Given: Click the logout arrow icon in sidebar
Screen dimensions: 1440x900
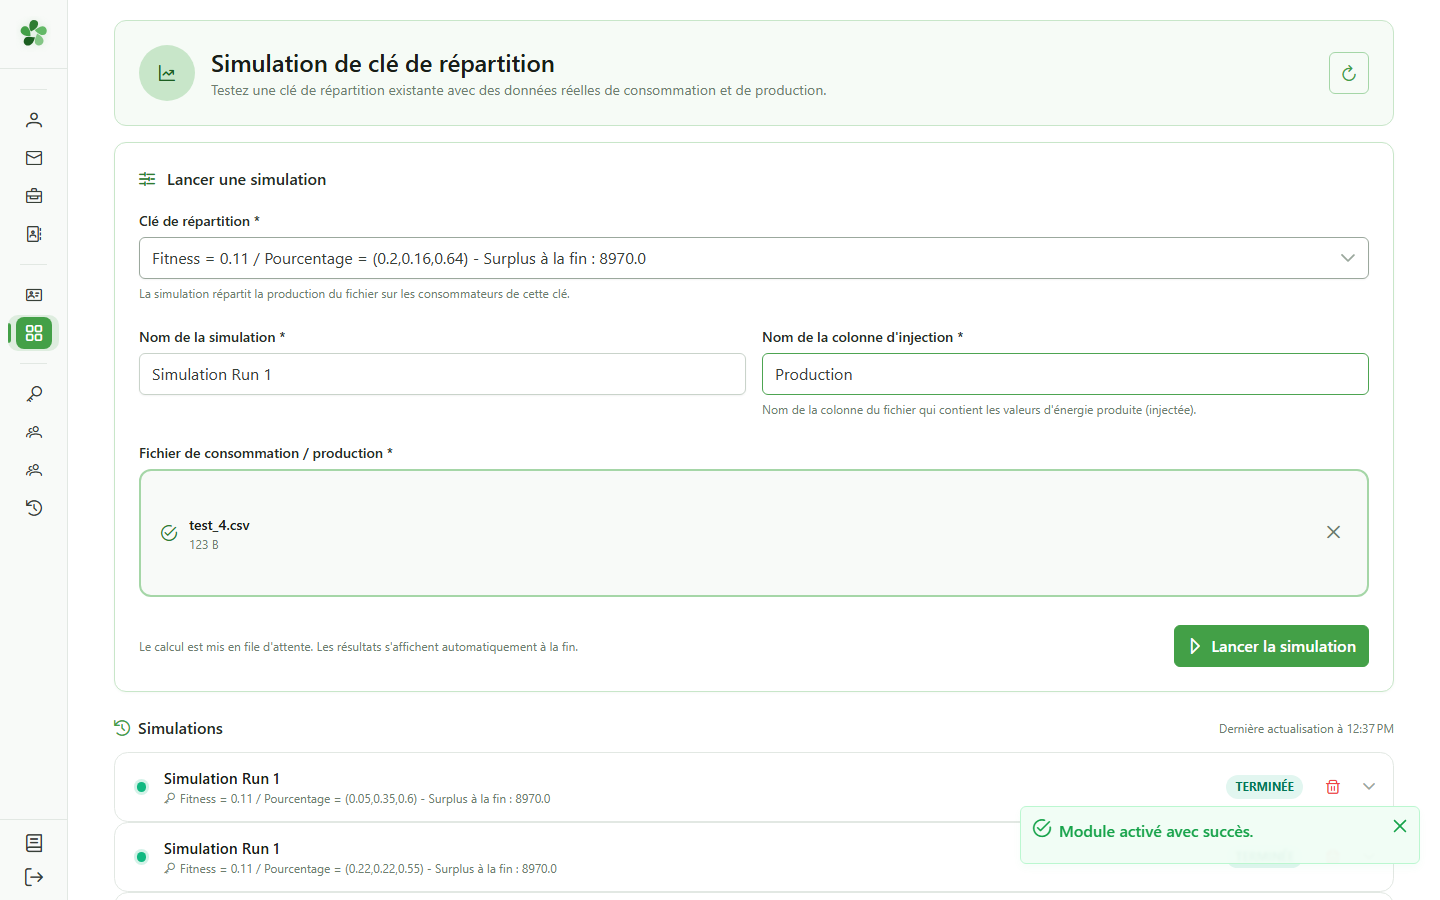Looking at the screenshot, I should 34,877.
